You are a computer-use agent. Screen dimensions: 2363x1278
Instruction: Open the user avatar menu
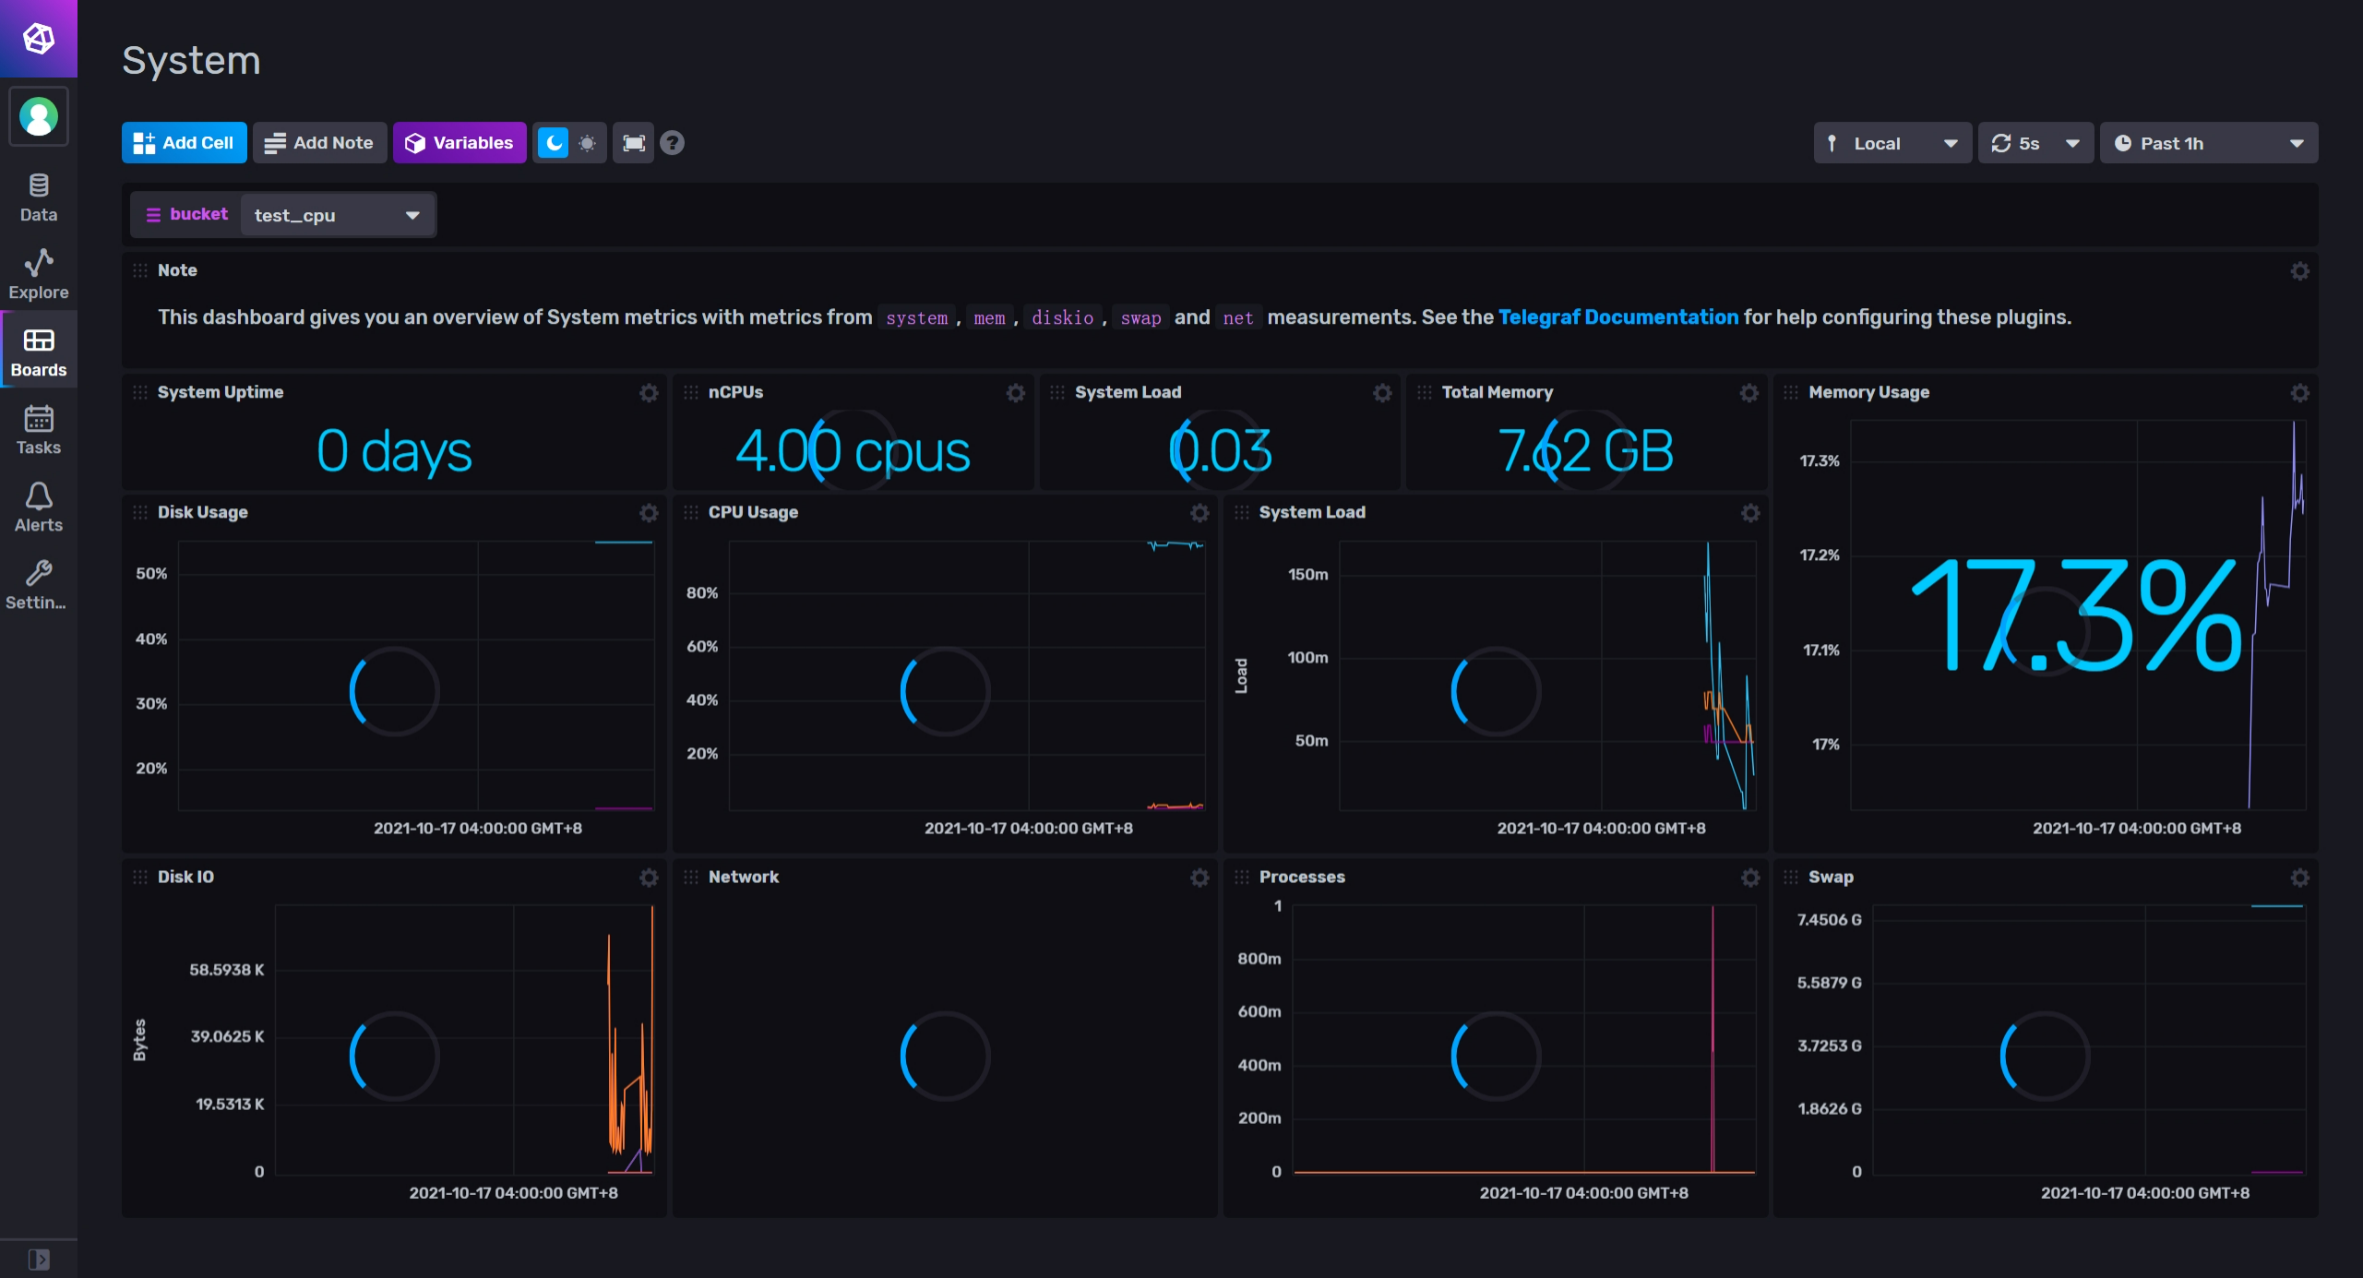(38, 117)
